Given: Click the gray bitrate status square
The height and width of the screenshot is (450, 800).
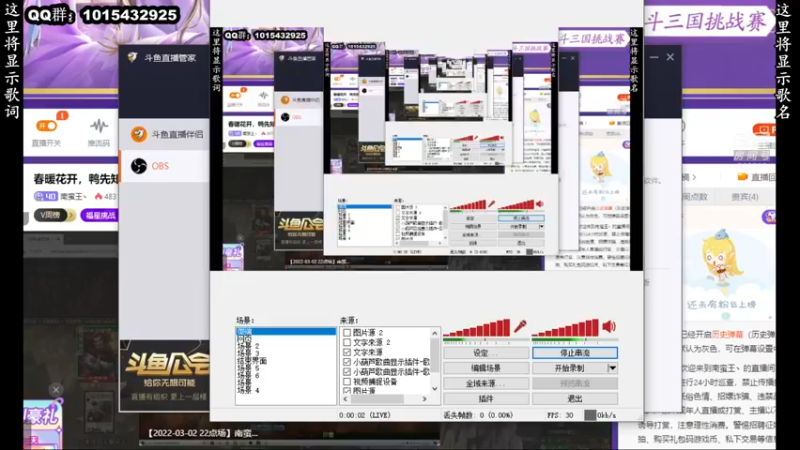Looking at the screenshot, I should tap(590, 415).
